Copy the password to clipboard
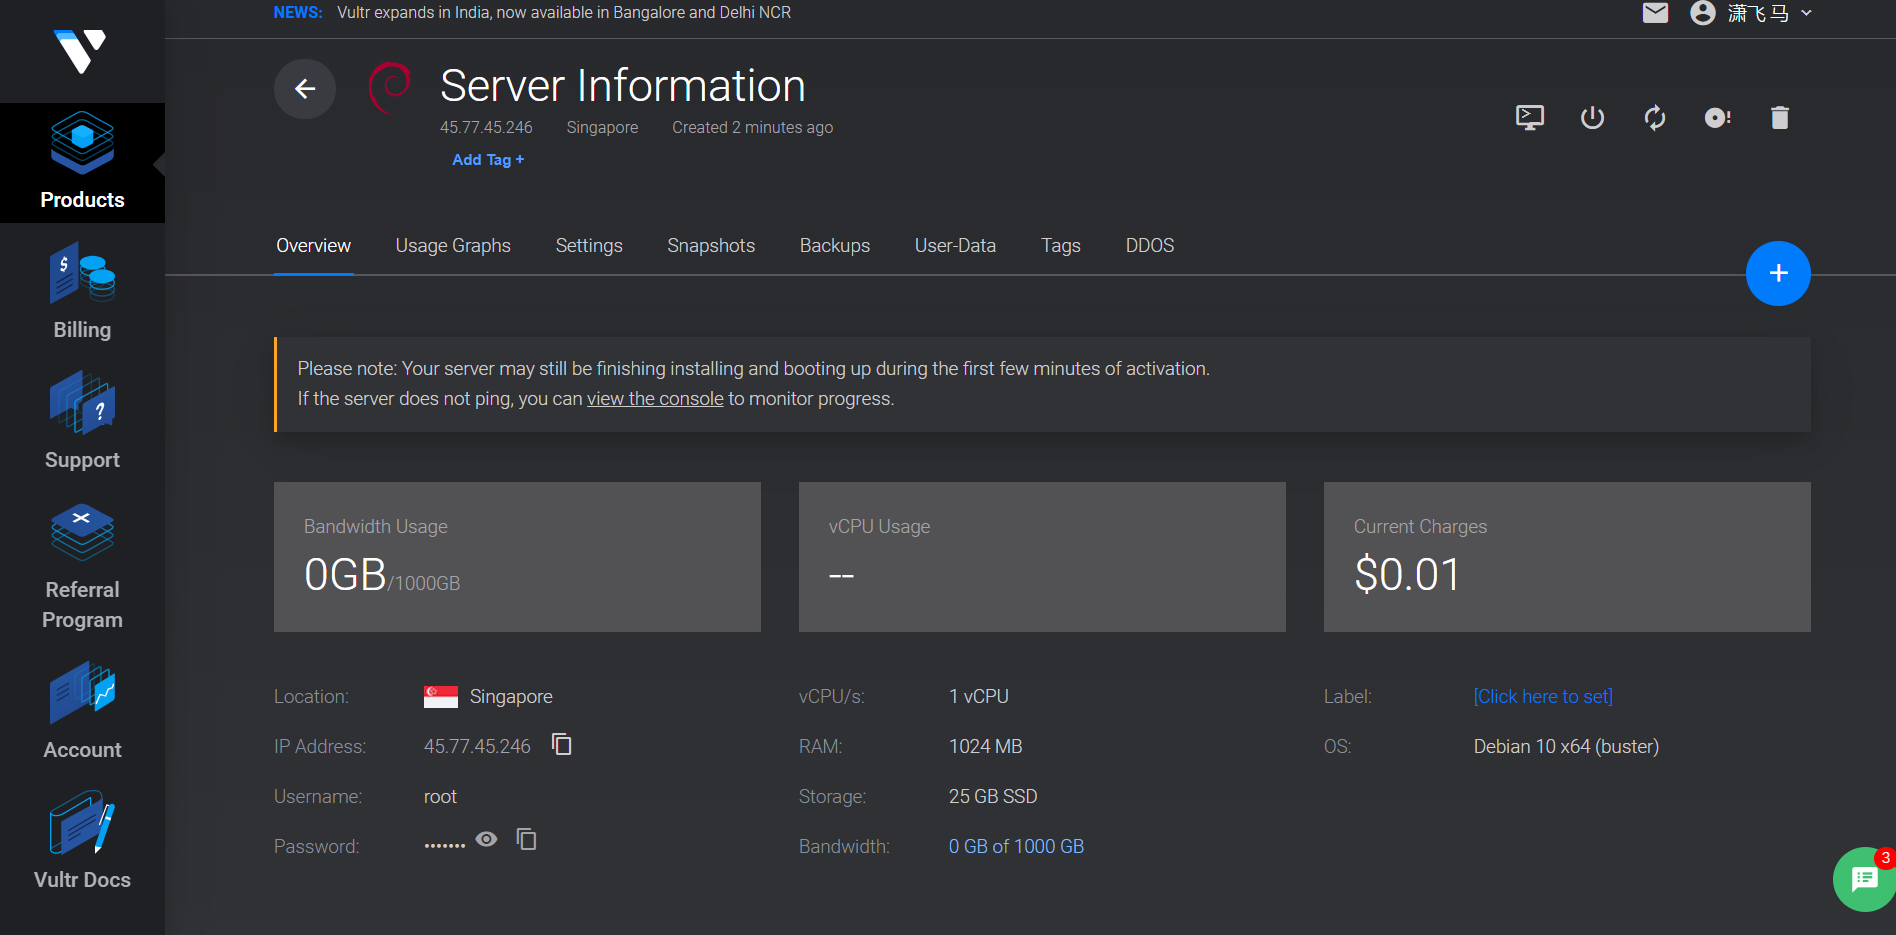The image size is (1896, 935). [526, 840]
